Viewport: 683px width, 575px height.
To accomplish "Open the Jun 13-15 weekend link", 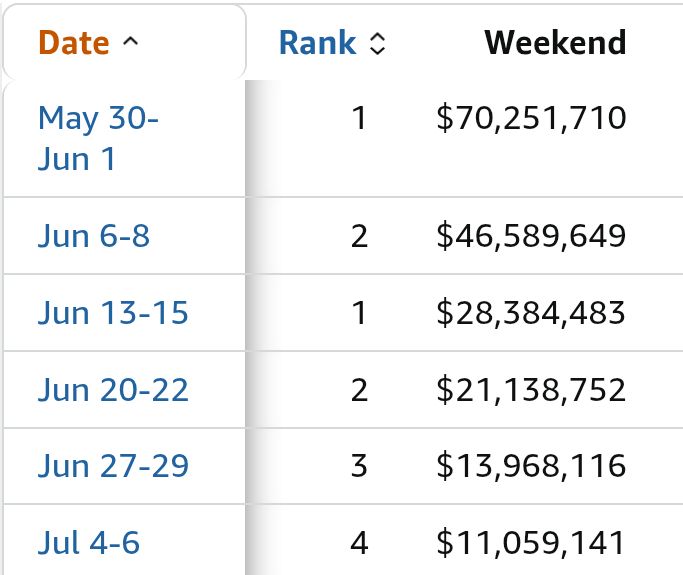I will tap(113, 313).
